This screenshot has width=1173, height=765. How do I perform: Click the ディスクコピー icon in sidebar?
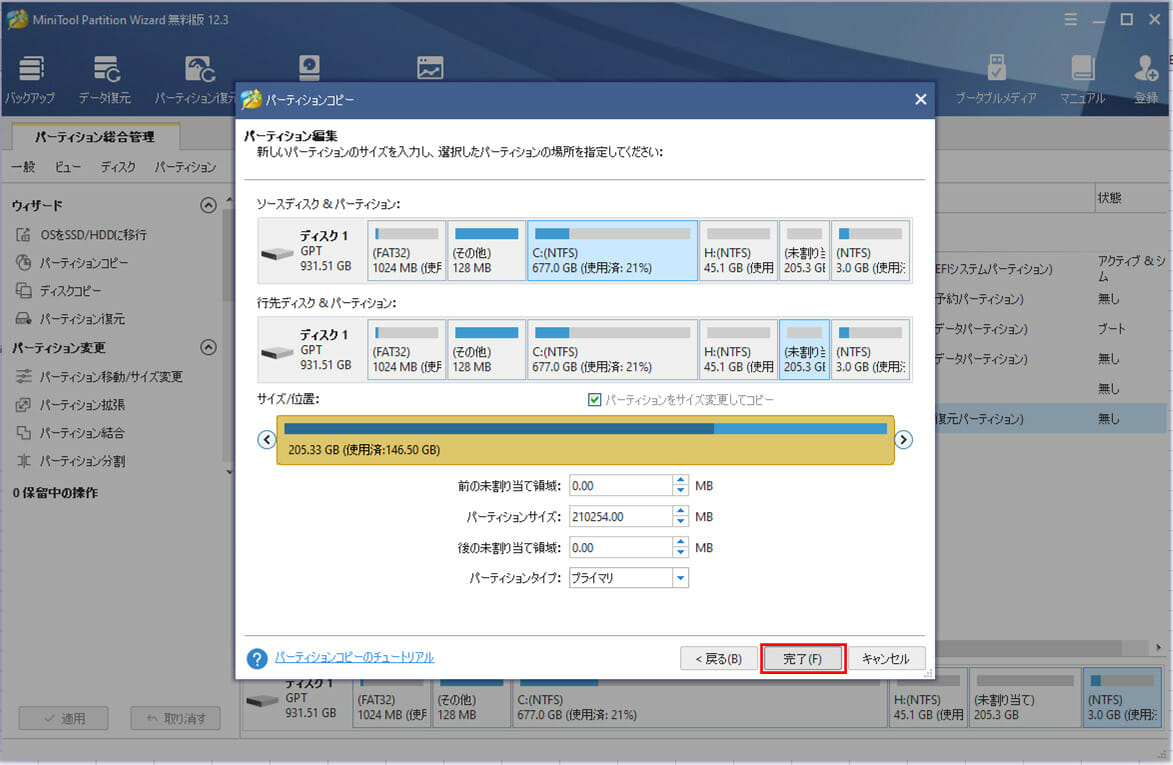click(24, 291)
